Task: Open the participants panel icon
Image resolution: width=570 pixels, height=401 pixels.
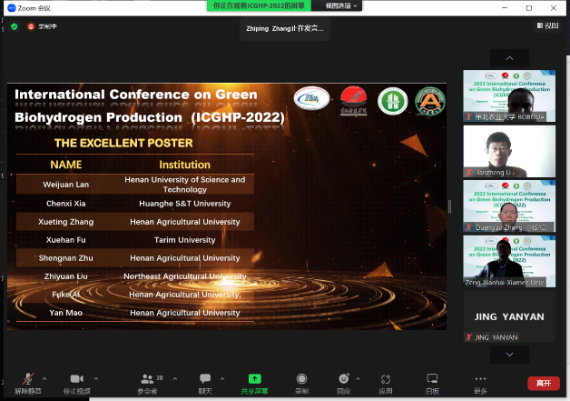Action: click(147, 379)
